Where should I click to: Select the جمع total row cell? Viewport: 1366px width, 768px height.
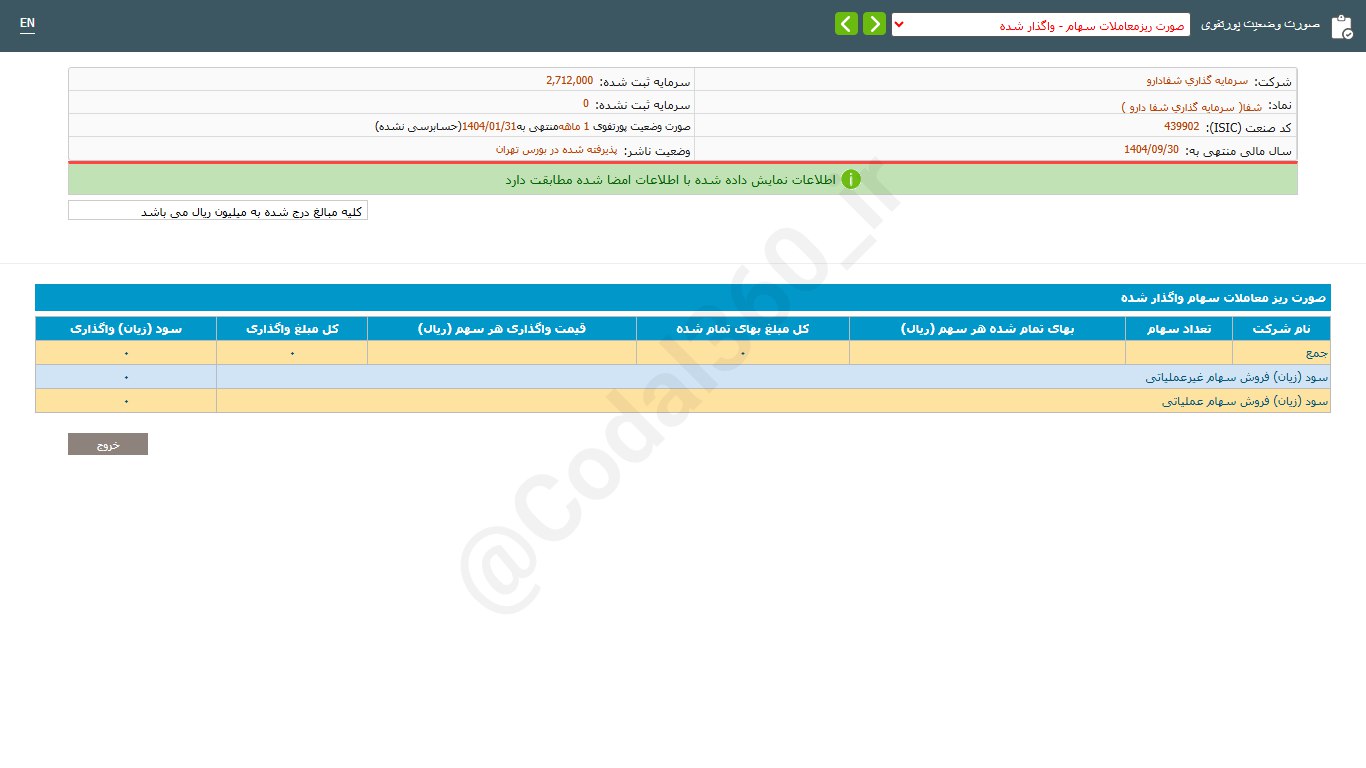coord(1281,353)
